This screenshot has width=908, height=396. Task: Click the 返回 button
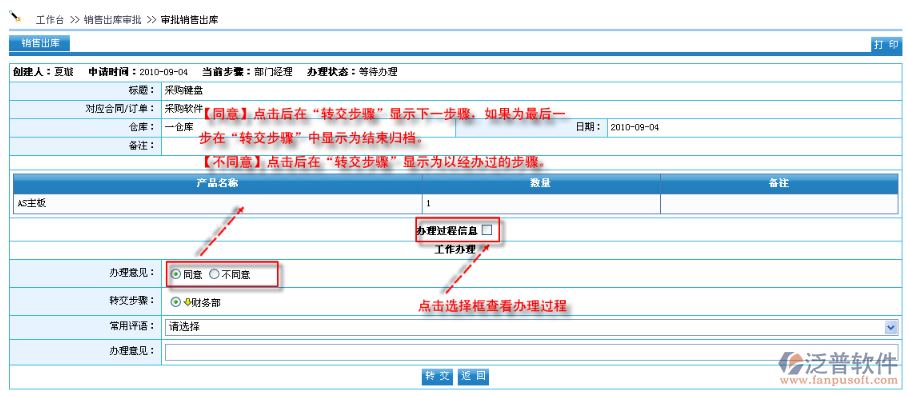pyautogui.click(x=474, y=376)
